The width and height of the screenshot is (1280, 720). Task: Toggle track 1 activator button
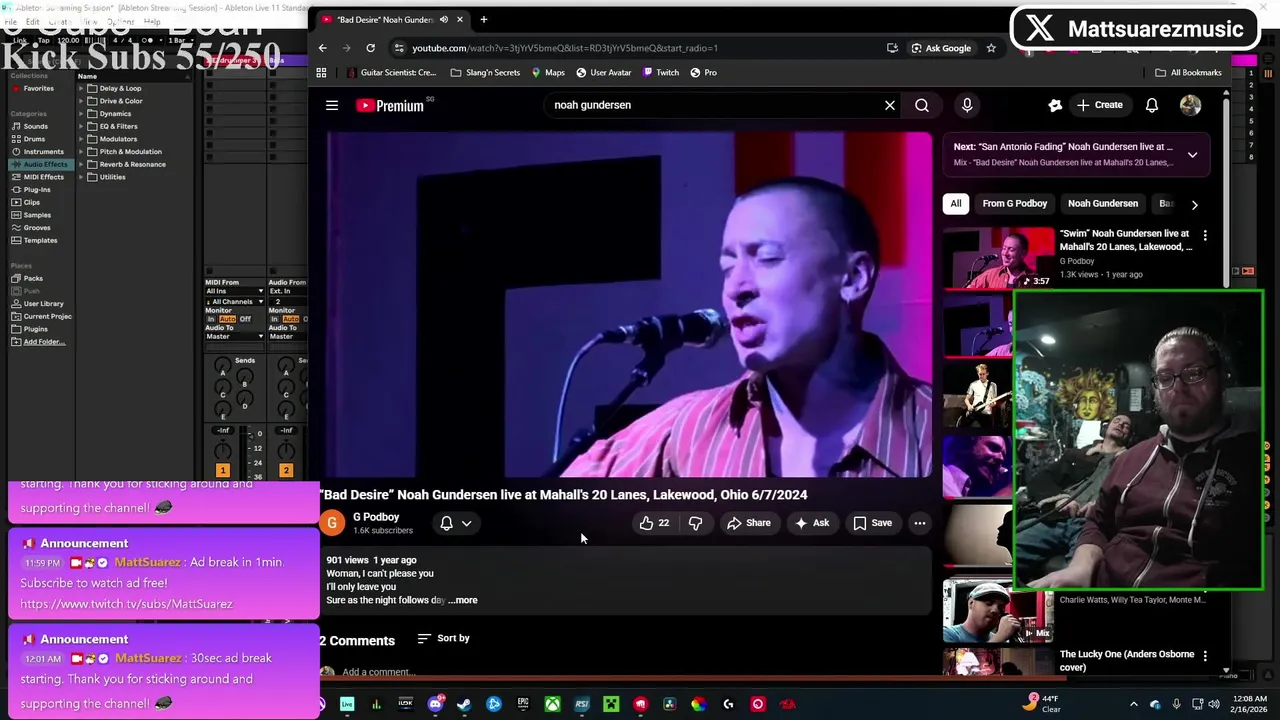[222, 470]
